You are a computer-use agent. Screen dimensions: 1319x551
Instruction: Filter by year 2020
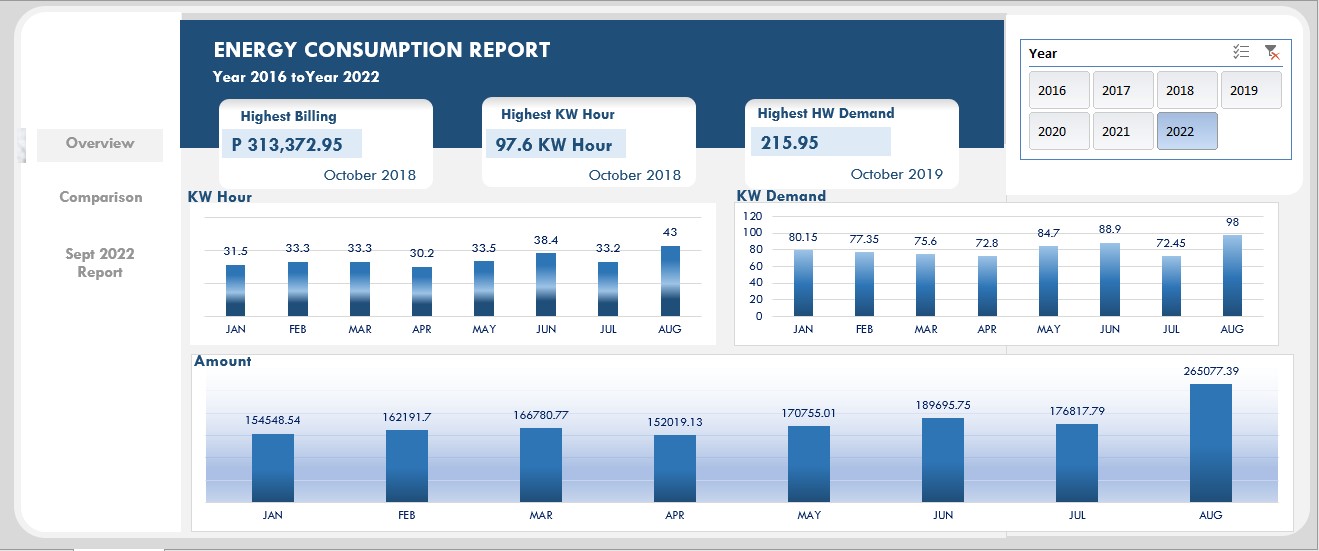[x=1059, y=131]
